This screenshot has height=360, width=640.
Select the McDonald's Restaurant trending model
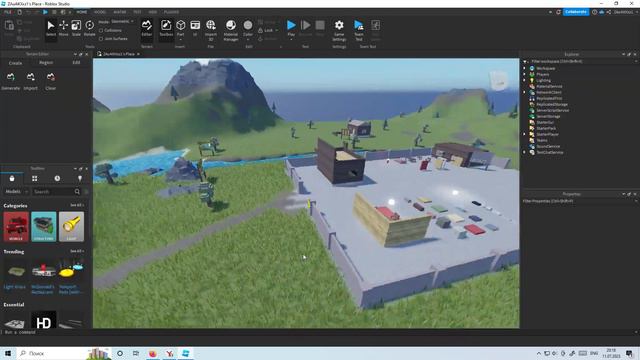click(x=43, y=276)
